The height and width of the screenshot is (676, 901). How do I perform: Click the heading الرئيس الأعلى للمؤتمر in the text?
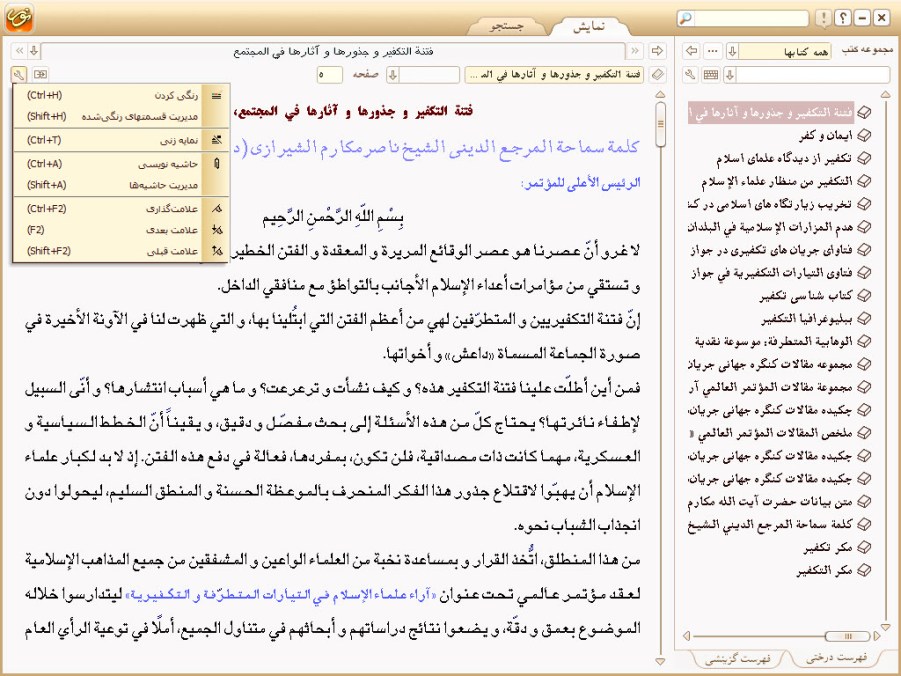tap(580, 183)
